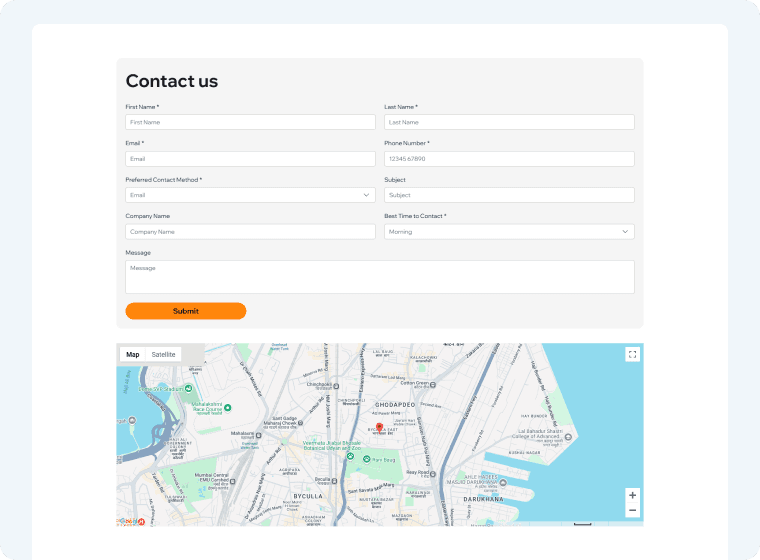Submit the contact form

pos(186,311)
